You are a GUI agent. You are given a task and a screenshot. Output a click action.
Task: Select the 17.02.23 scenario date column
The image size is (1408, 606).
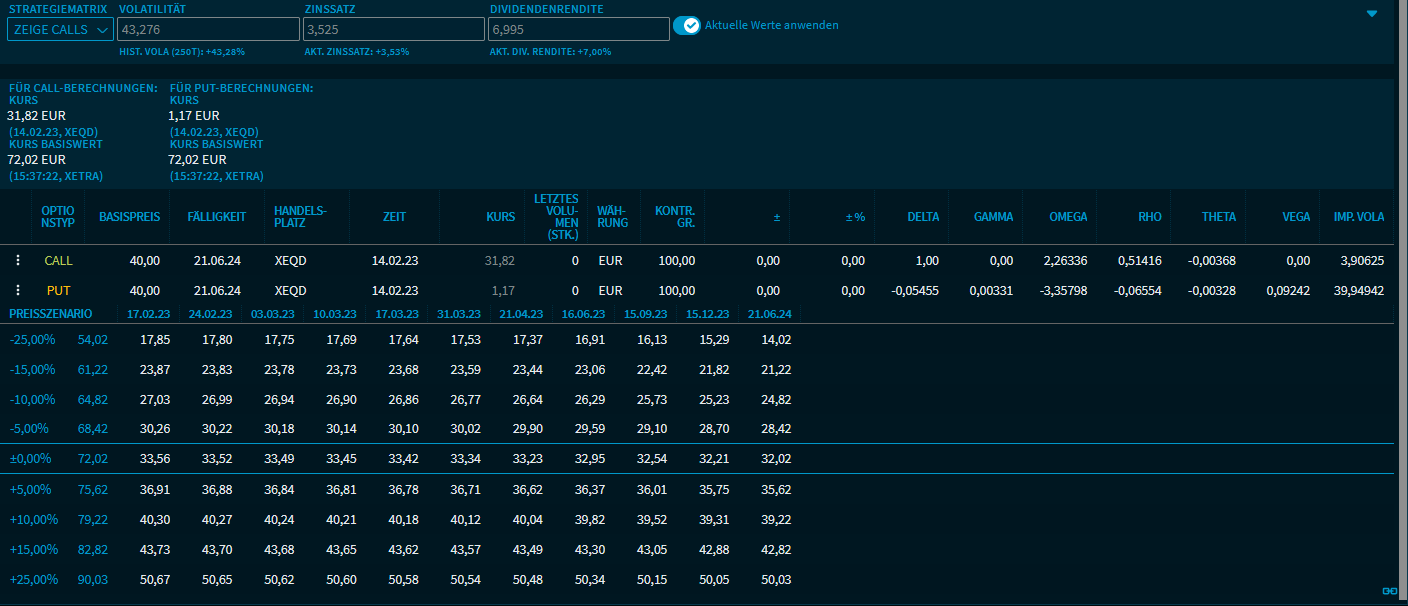pos(148,314)
